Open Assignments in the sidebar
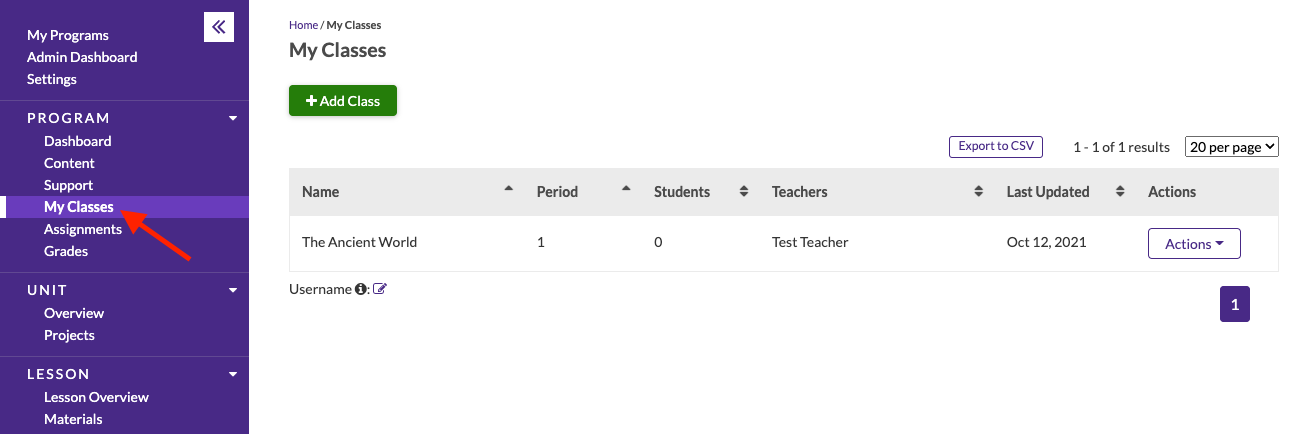Screen dimensions: 1308x434 coord(83,229)
